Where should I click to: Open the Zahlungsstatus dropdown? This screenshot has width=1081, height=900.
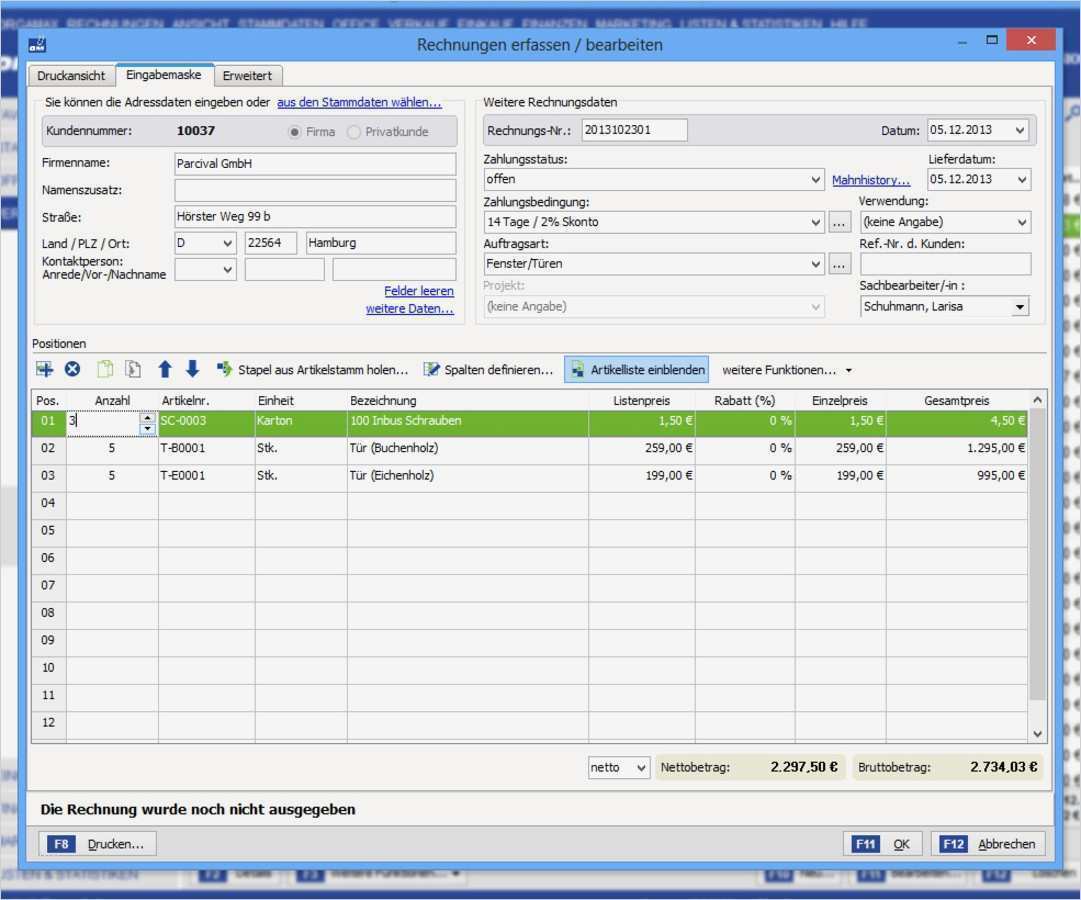point(815,179)
